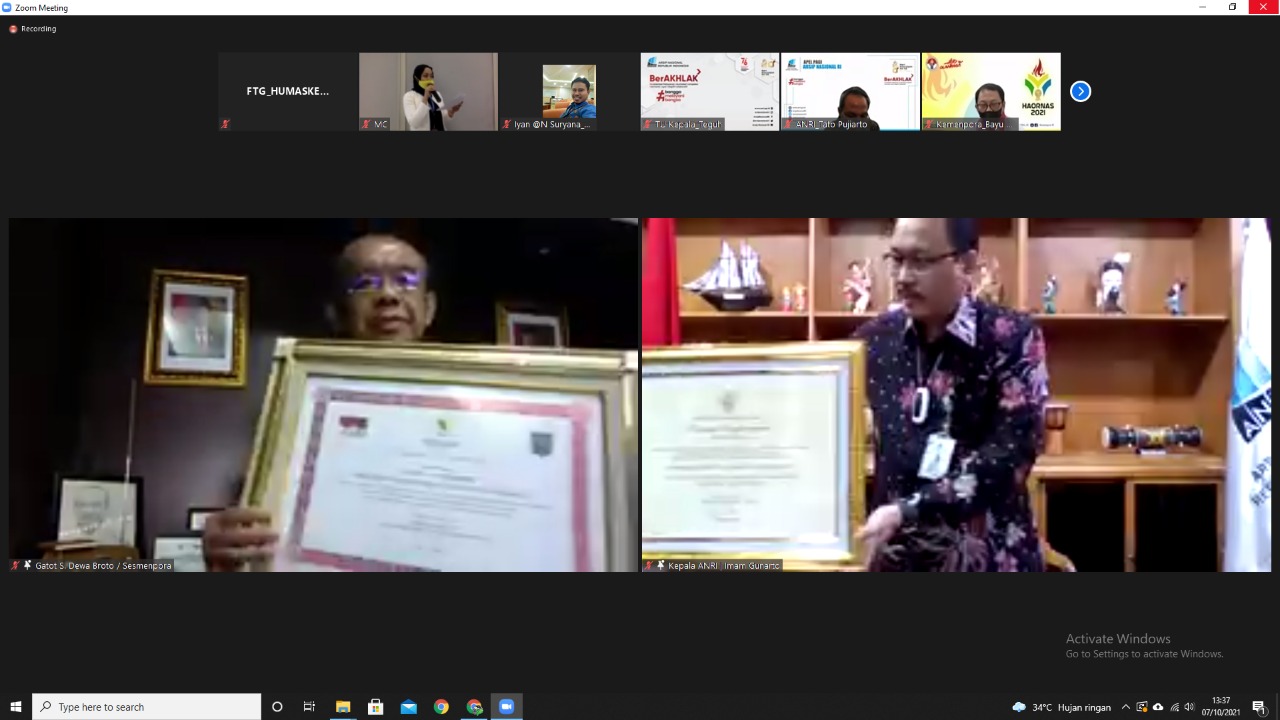Expand hidden system tray icons chevron
This screenshot has height=720, width=1280.
tap(1126, 707)
